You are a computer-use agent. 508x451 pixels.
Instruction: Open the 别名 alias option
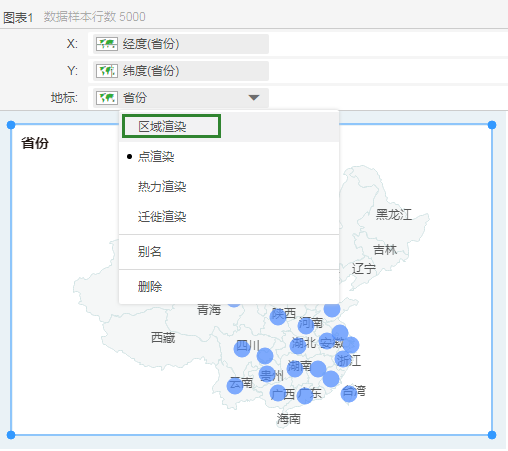(x=229, y=252)
